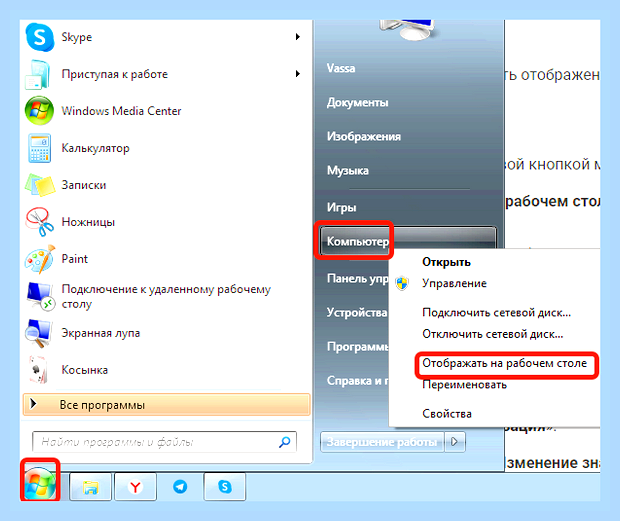The image size is (620, 521).
Task: Click the Калькулятор label
Action: (x=95, y=148)
